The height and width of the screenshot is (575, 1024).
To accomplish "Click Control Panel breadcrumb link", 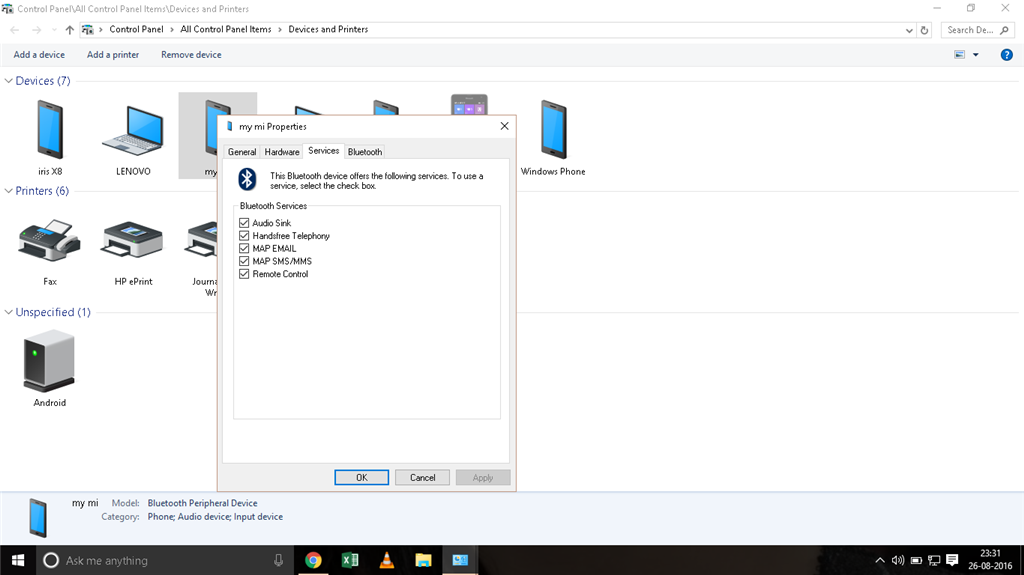I will coord(136,29).
